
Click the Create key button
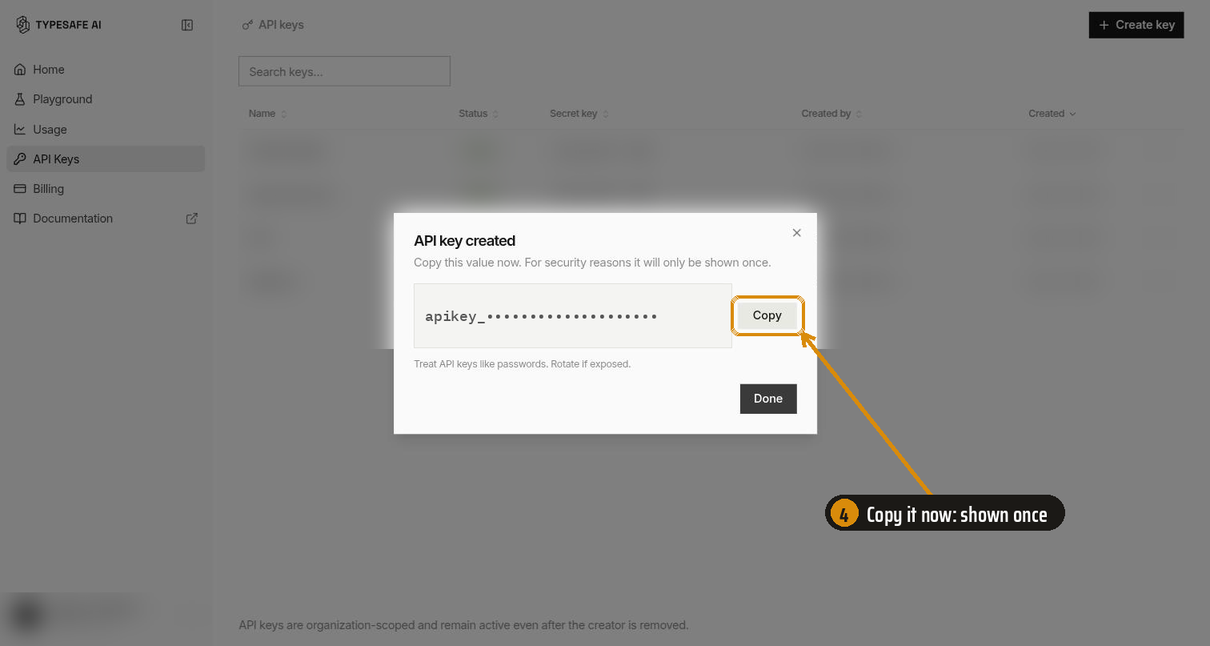click(x=1136, y=25)
